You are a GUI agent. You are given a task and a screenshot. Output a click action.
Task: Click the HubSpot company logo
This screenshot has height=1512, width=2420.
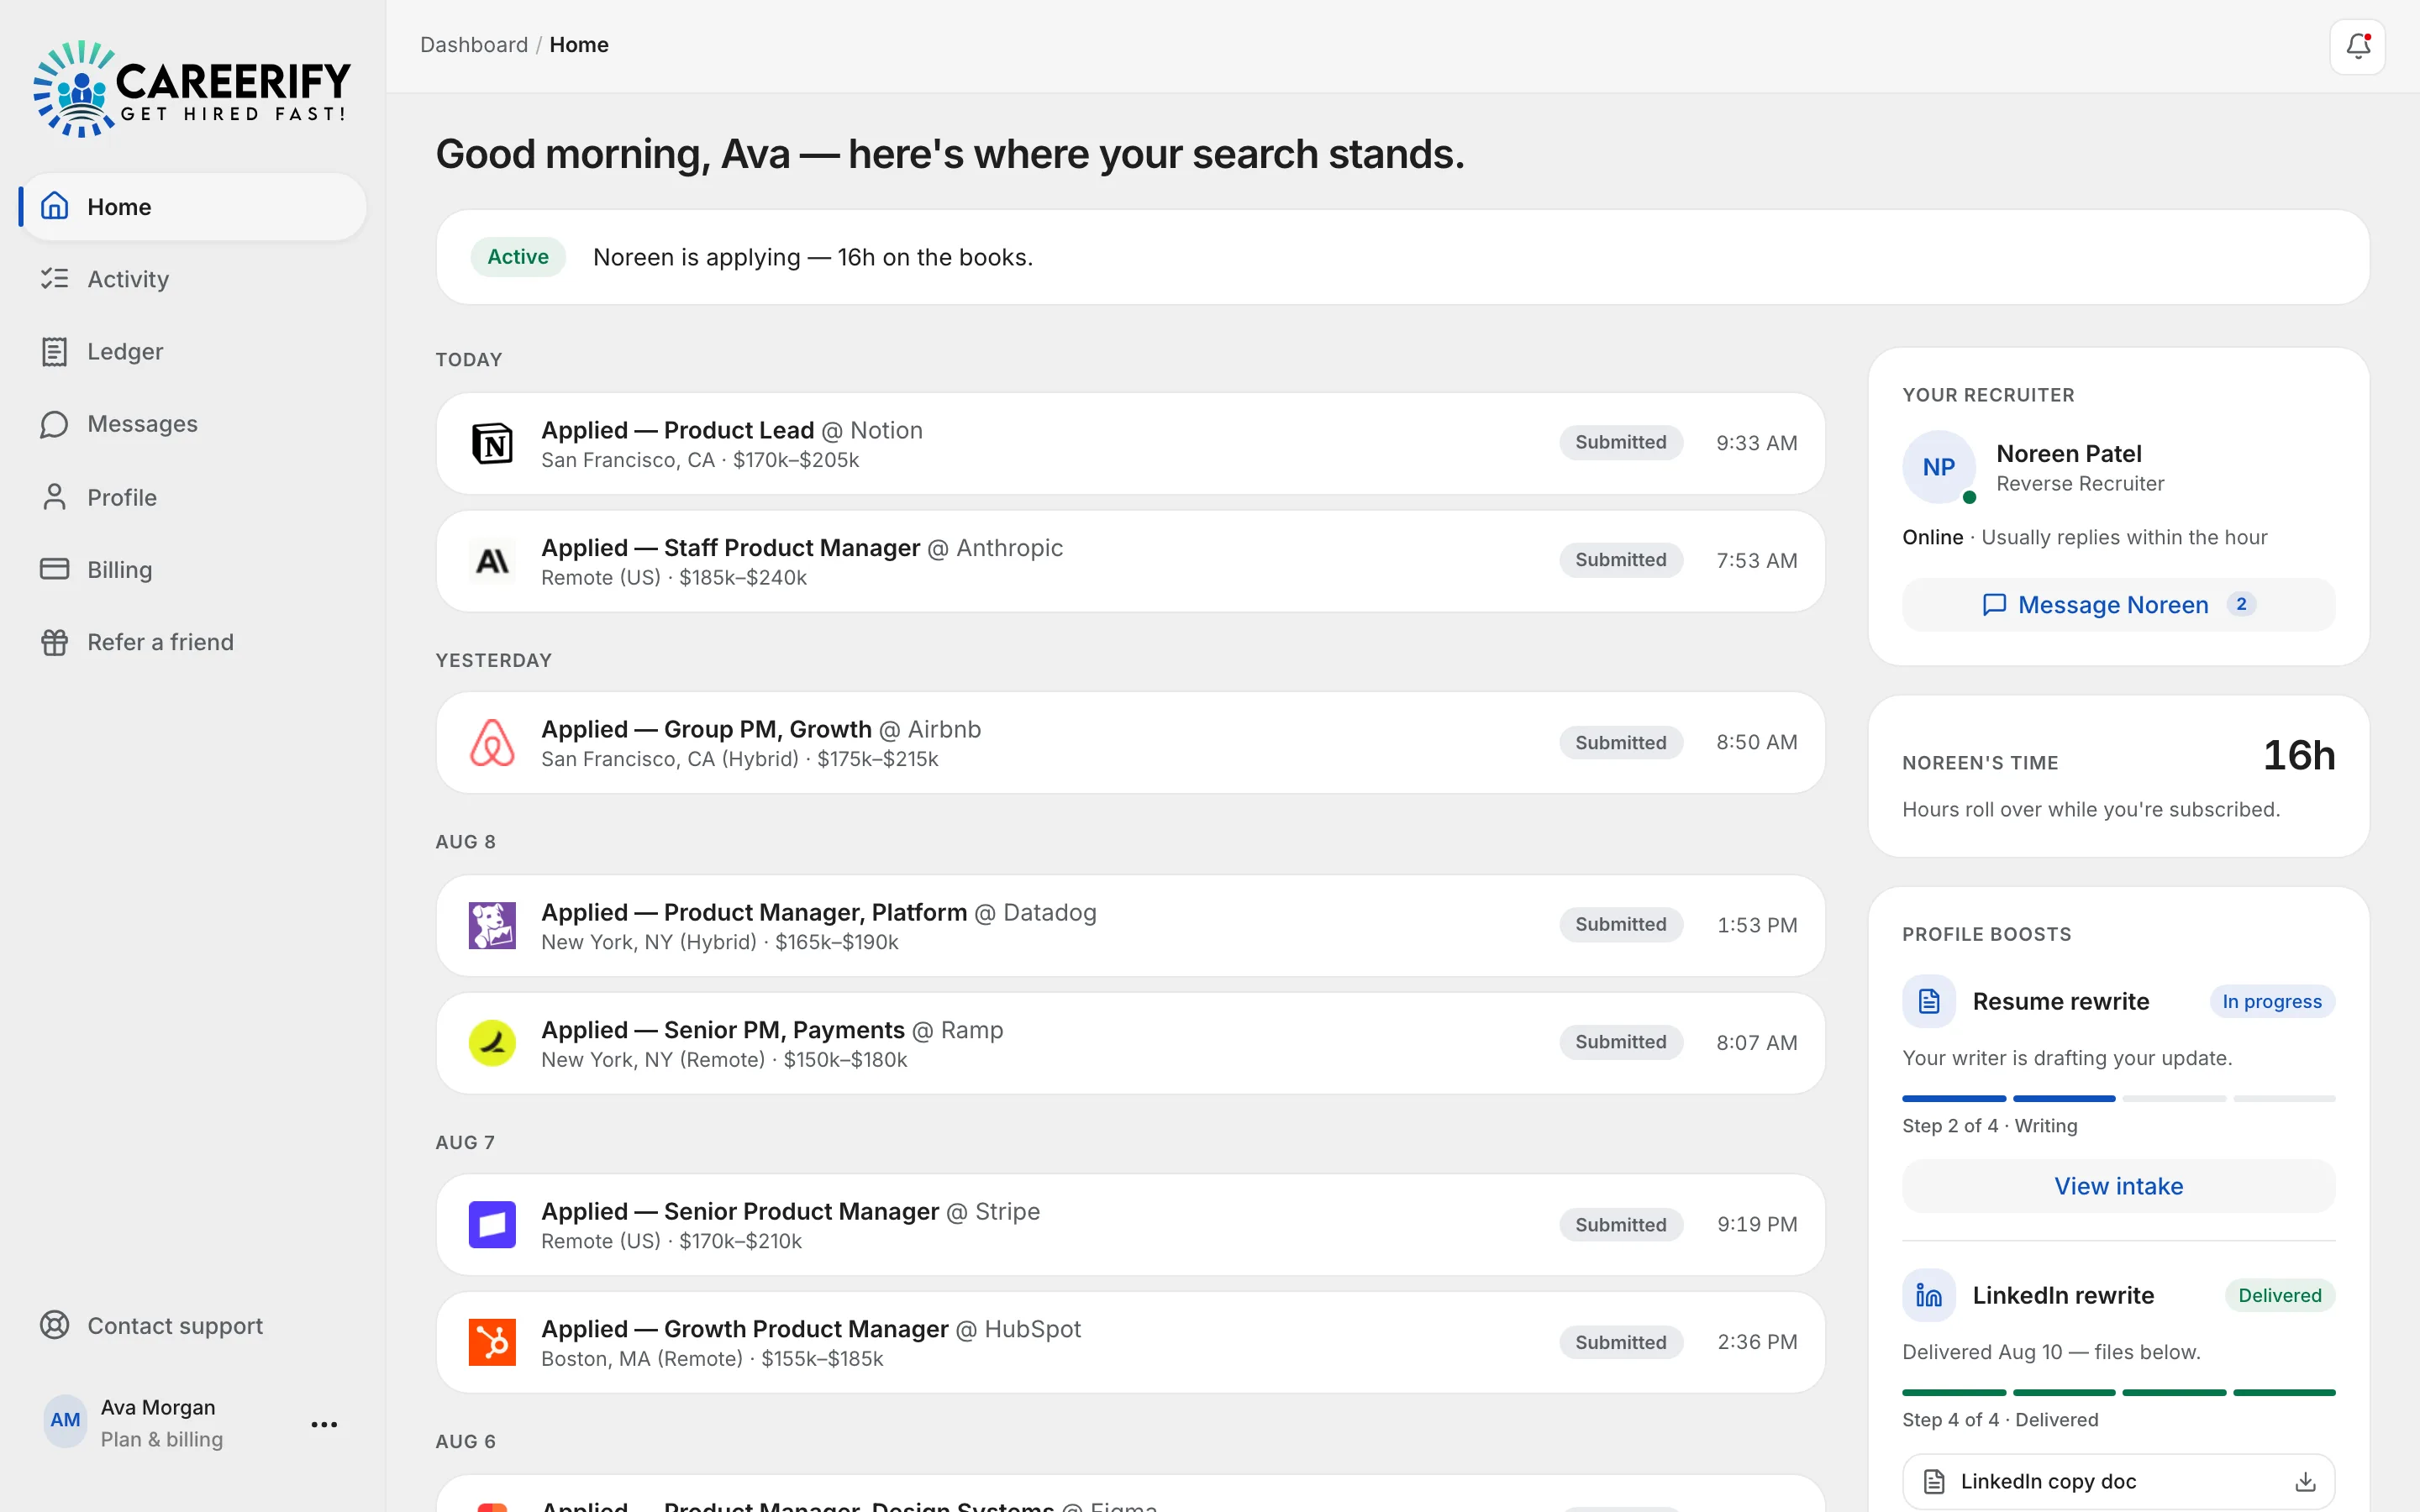492,1343
